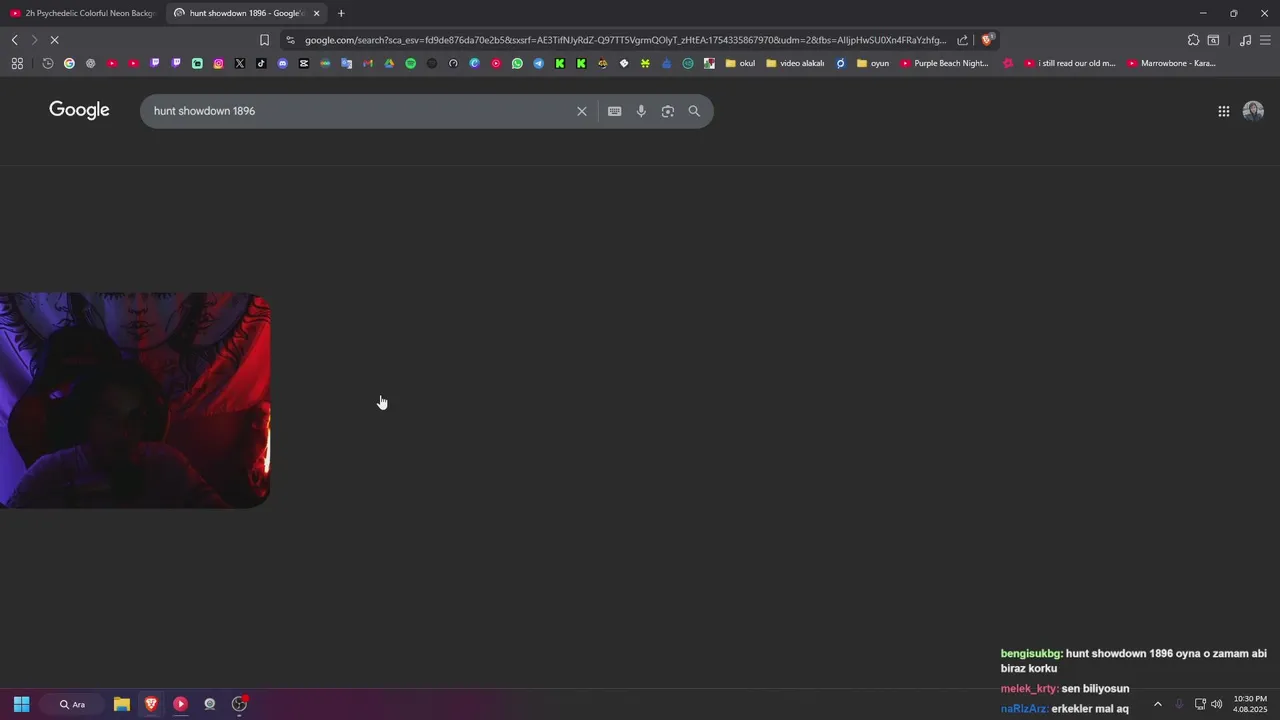The height and width of the screenshot is (720, 1280).
Task: Open the X (Twitter) bookmark
Action: tap(240, 63)
